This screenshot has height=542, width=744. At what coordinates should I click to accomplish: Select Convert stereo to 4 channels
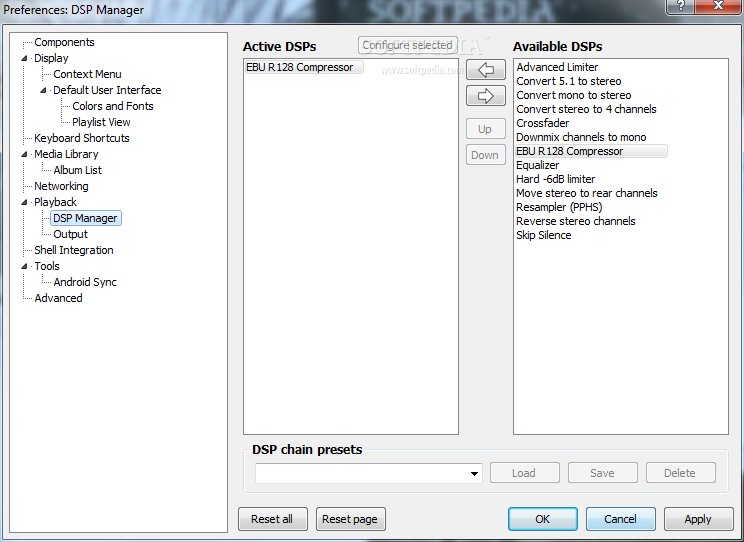click(x=586, y=109)
